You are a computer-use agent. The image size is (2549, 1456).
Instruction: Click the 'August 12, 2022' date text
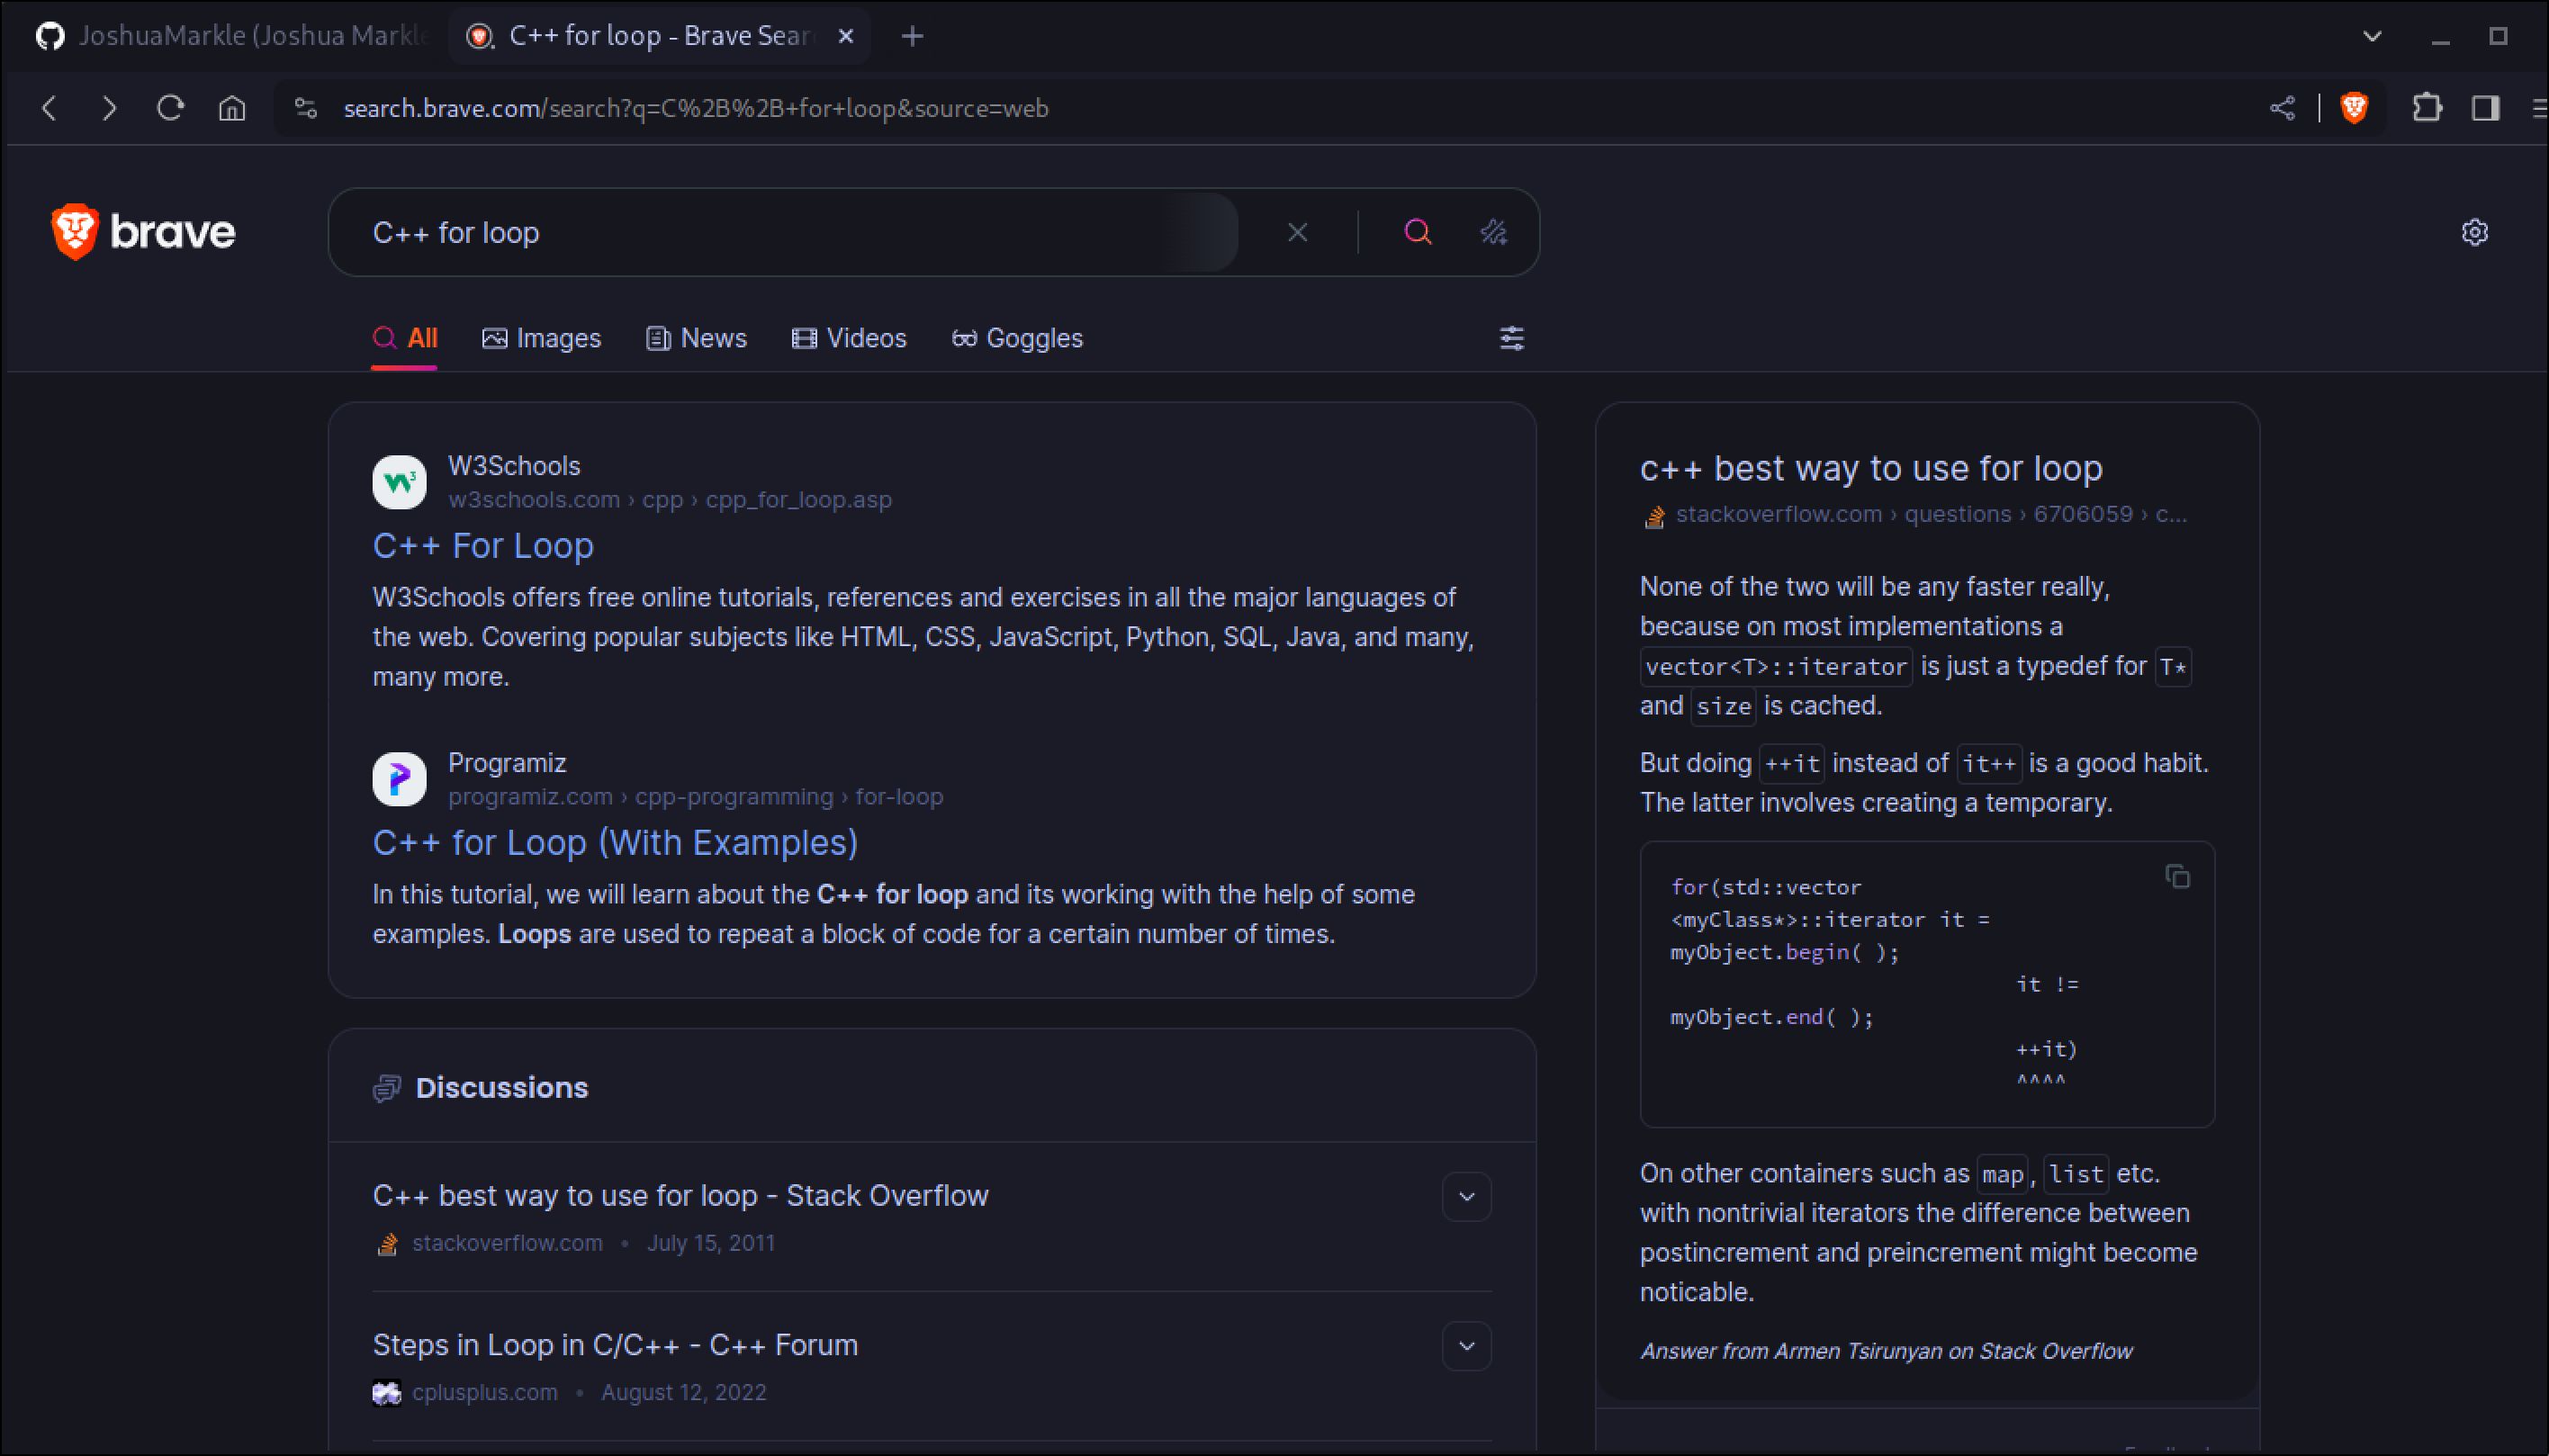683,1392
